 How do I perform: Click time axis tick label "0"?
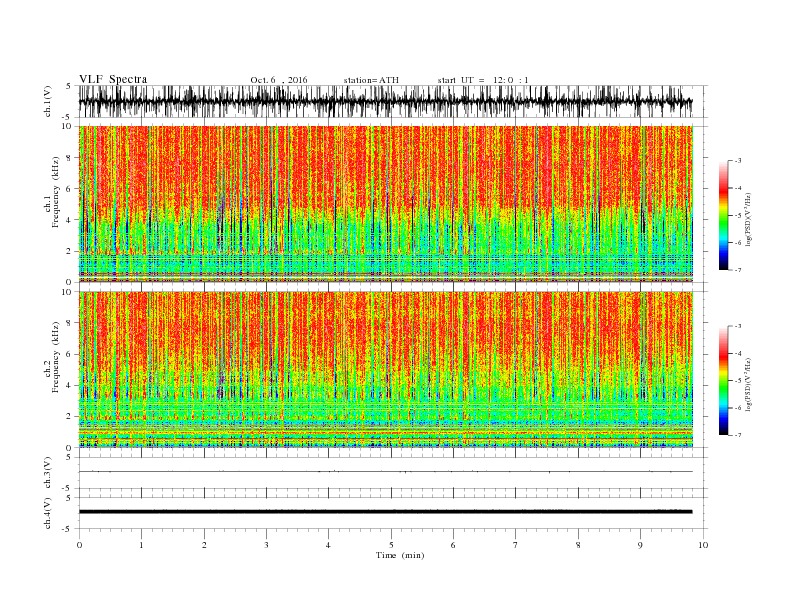coord(79,545)
